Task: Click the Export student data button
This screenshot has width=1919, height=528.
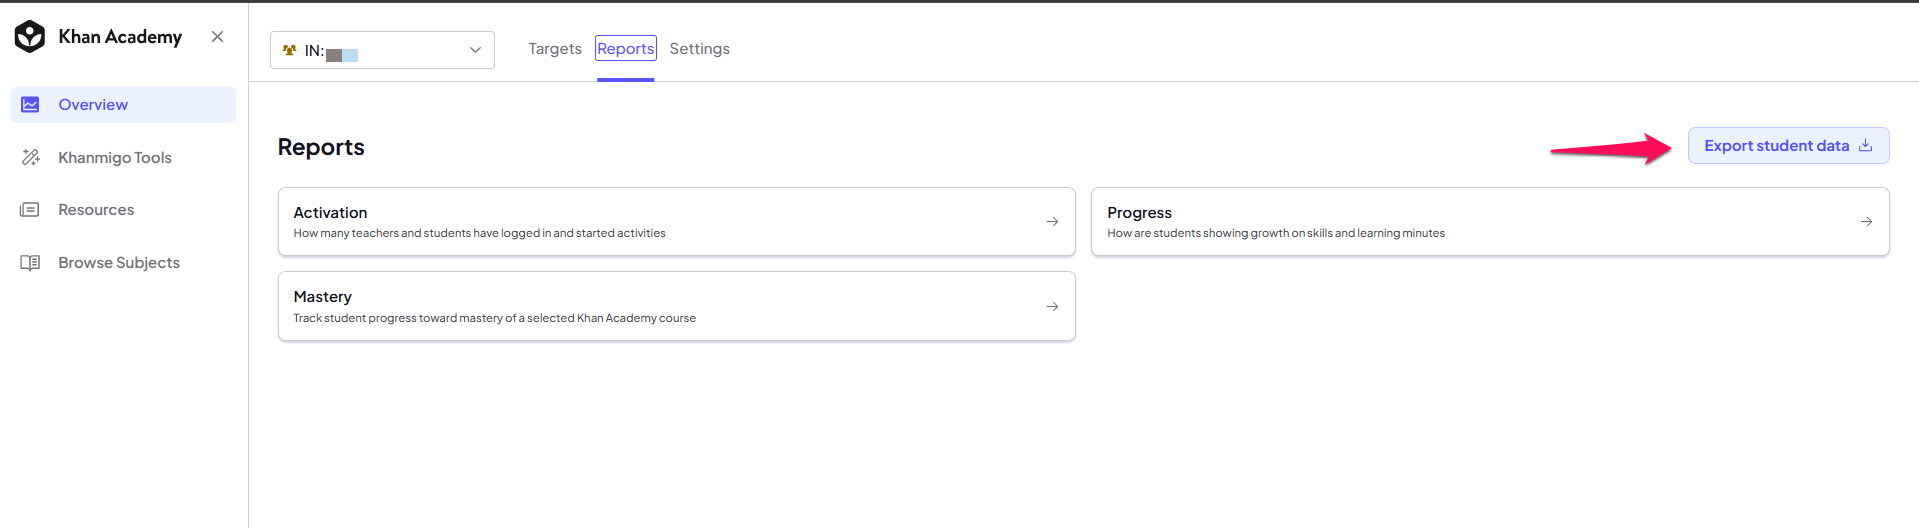Action: 1788,146
